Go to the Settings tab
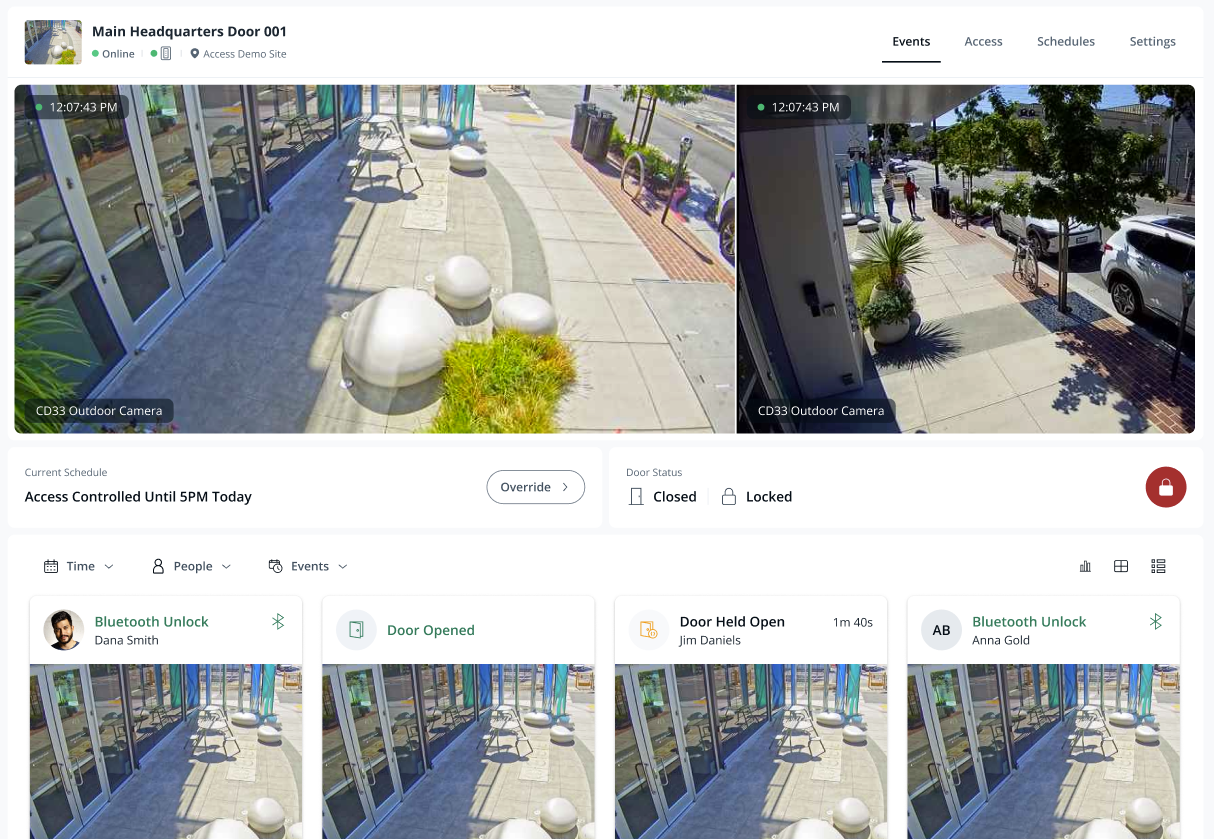Screen dimensions: 1214x839 [x=1152, y=42]
